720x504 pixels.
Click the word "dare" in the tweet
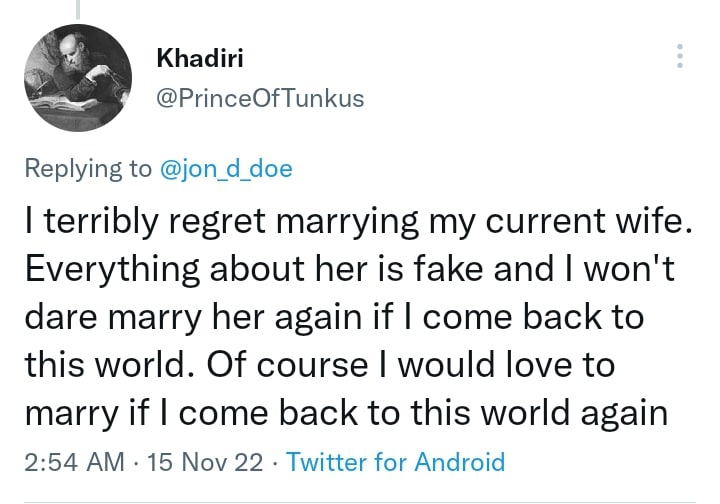(x=60, y=317)
